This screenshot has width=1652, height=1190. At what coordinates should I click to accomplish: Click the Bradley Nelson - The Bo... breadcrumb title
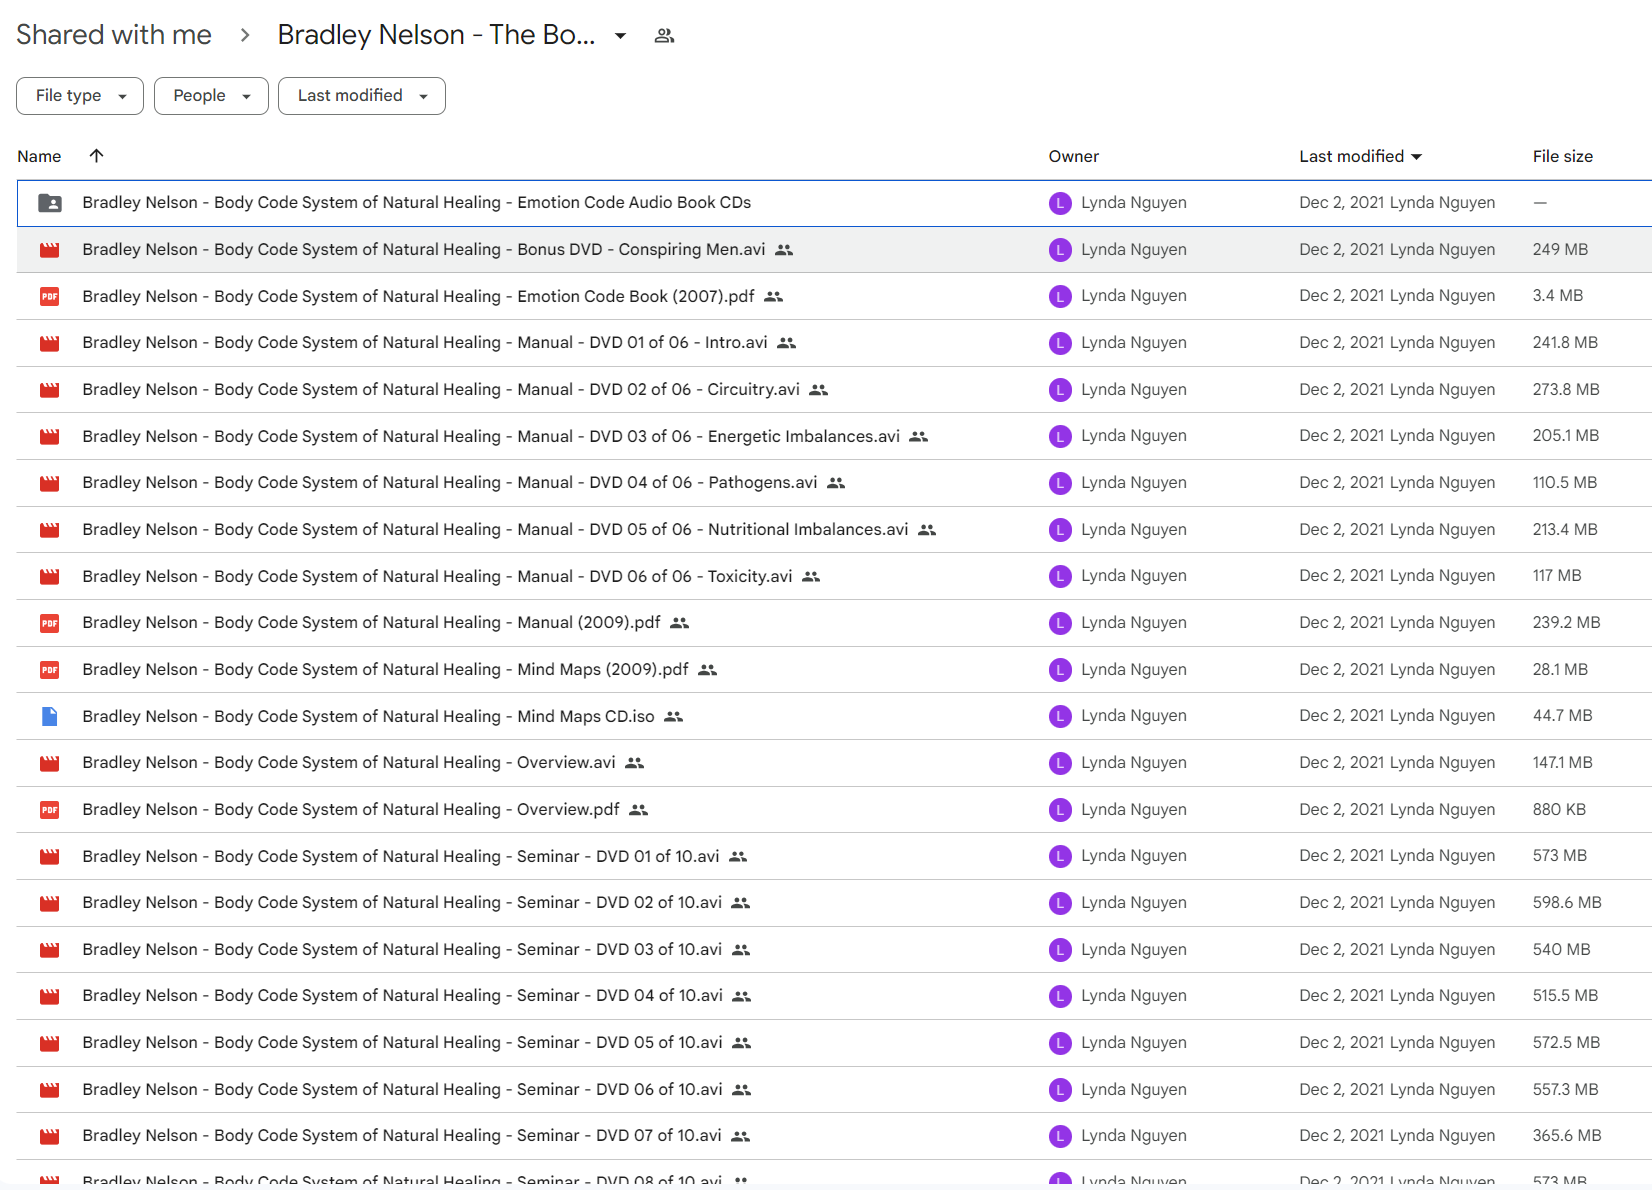pos(436,35)
